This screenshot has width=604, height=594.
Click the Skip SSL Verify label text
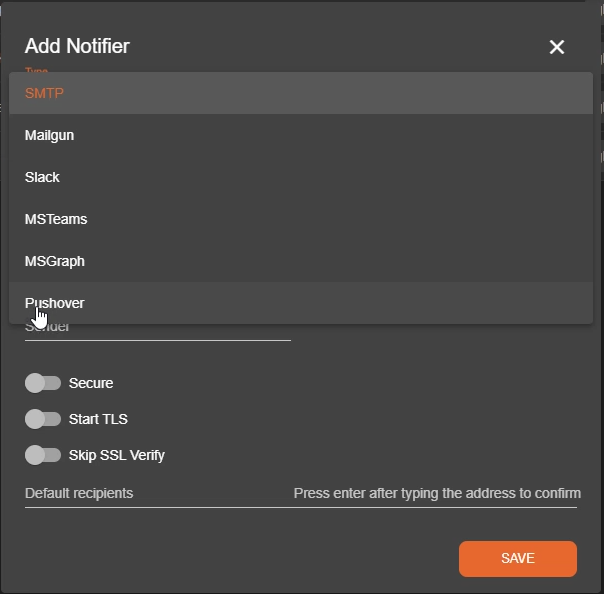117,455
